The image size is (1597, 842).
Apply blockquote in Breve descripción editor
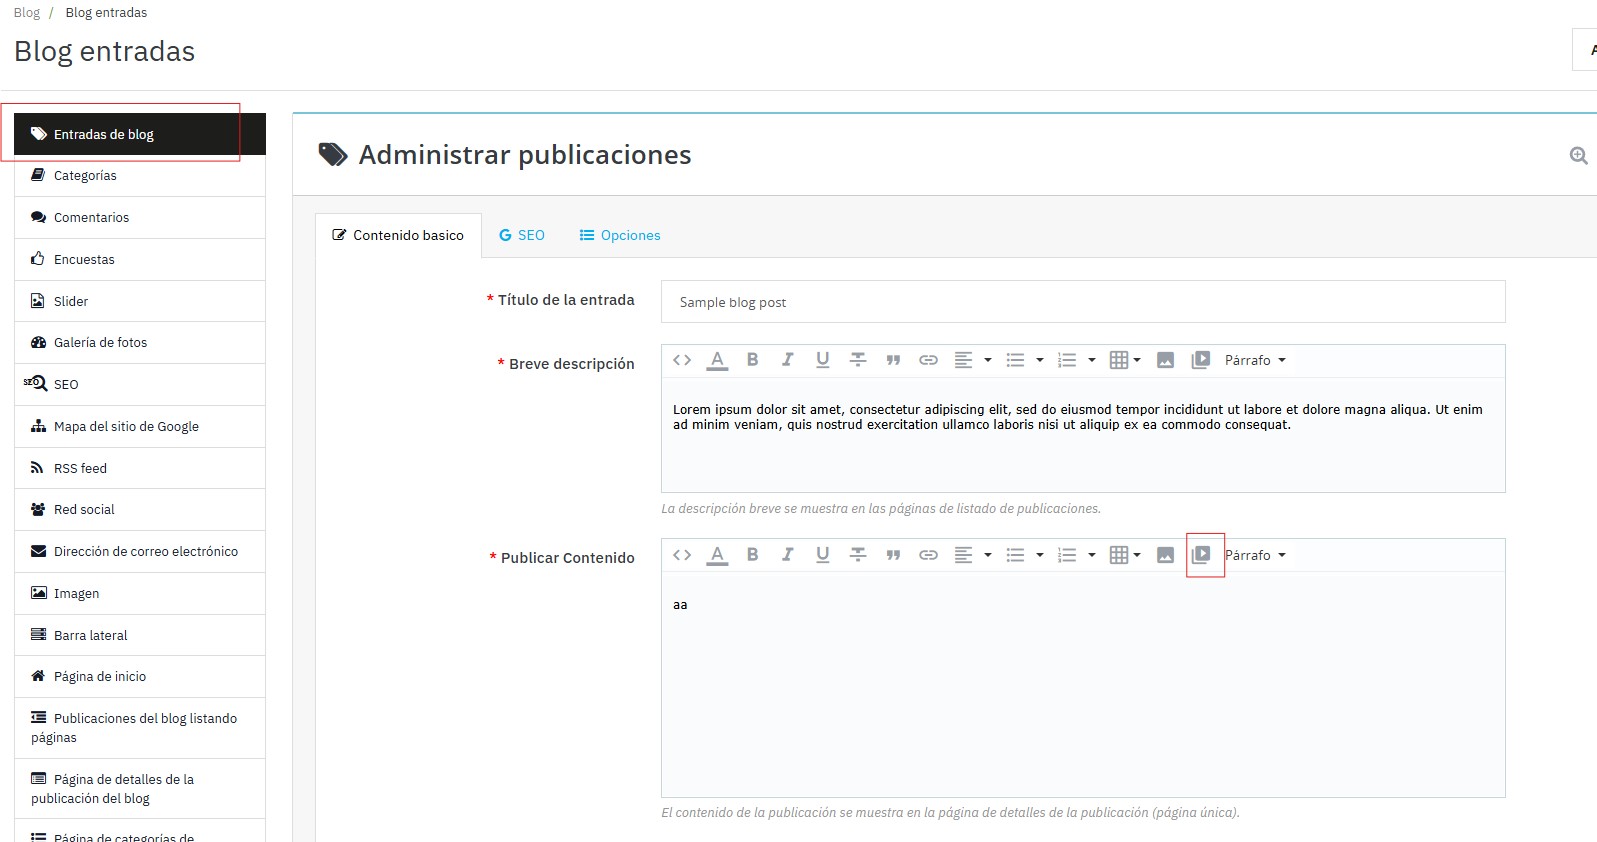(x=893, y=360)
